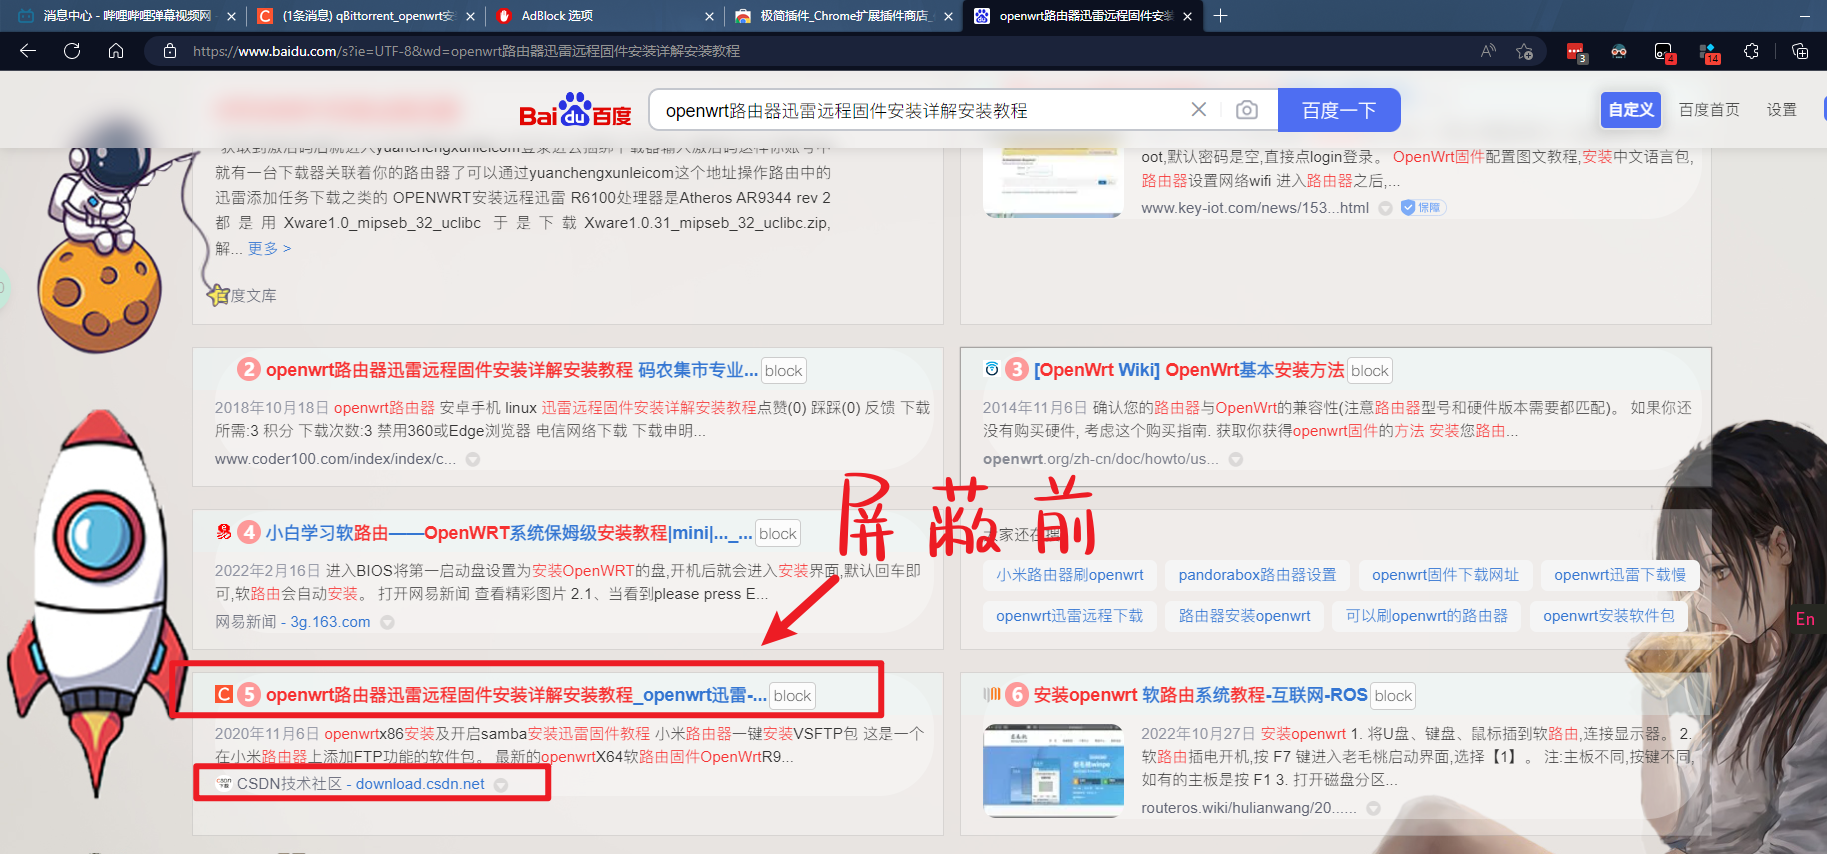
Task: Click the 自定义 button
Action: pyautogui.click(x=1631, y=109)
